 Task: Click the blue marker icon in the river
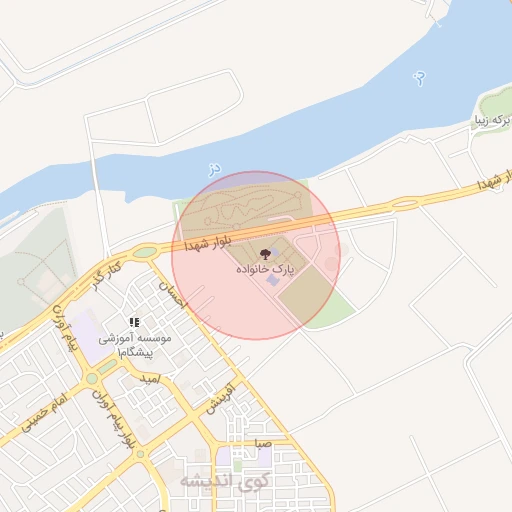pyautogui.click(x=420, y=79)
